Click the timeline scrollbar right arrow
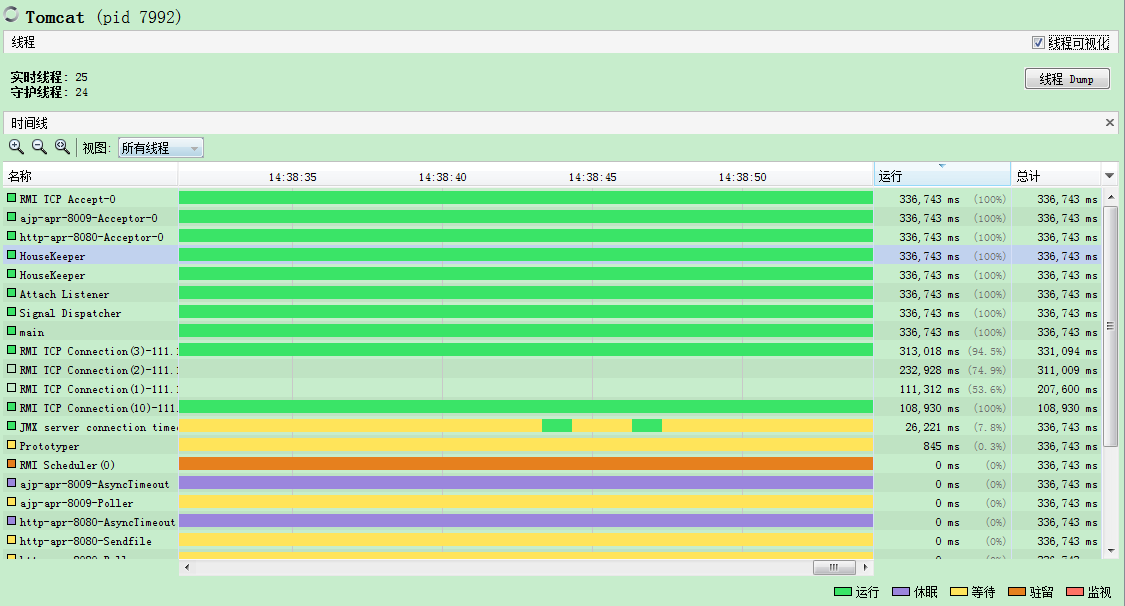This screenshot has width=1125, height=606. (865, 567)
